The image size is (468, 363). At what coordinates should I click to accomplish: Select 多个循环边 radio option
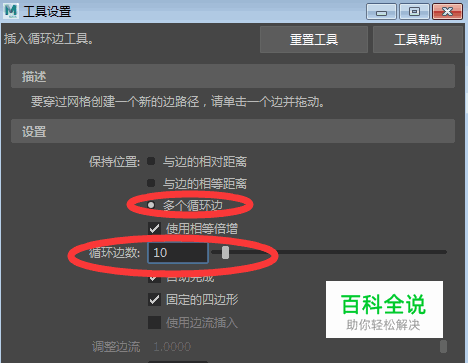[151, 205]
